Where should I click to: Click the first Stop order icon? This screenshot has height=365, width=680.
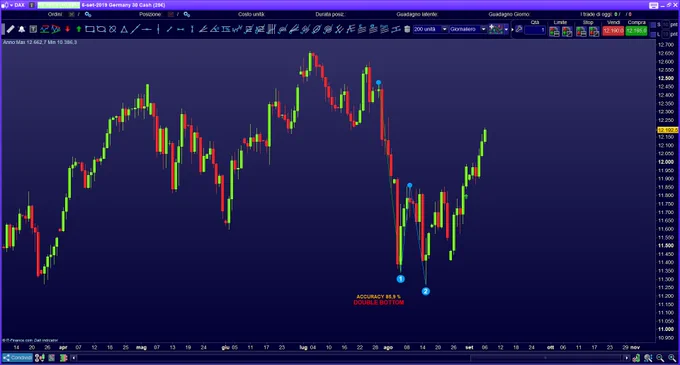582,31
